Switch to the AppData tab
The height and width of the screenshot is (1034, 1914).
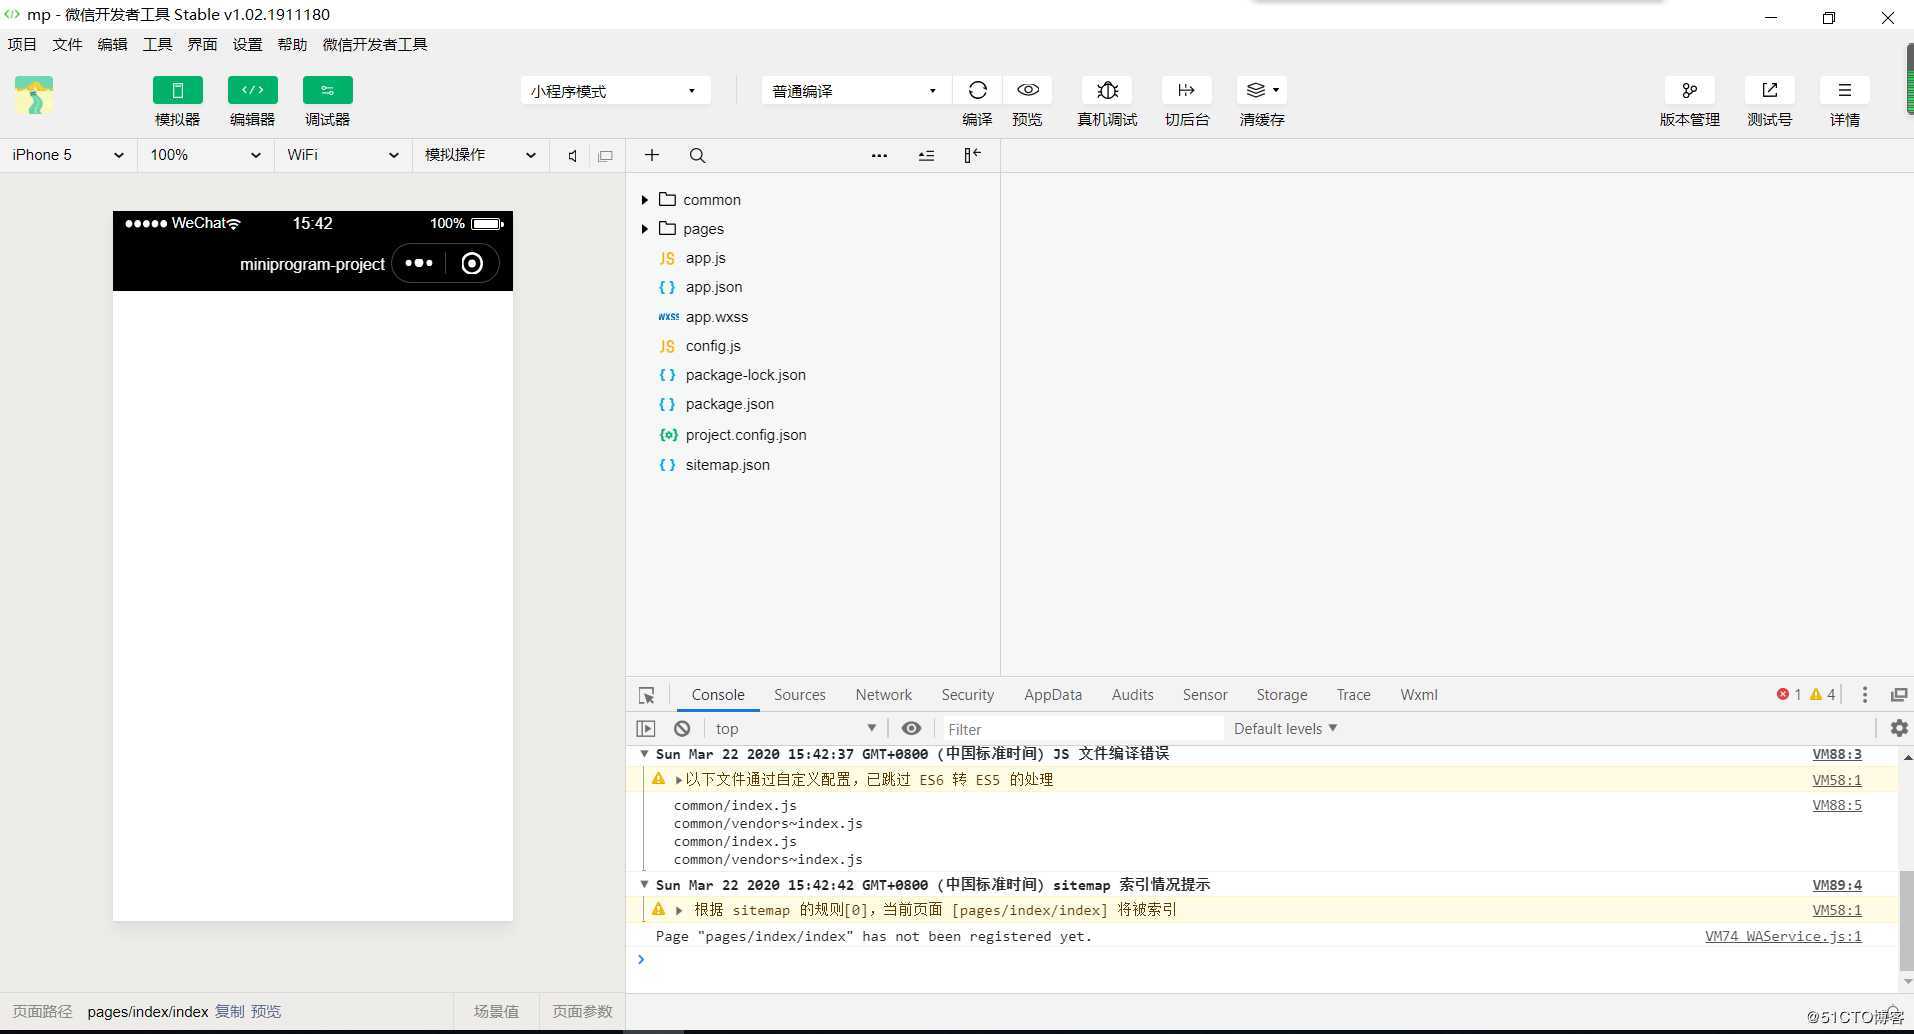click(1053, 695)
